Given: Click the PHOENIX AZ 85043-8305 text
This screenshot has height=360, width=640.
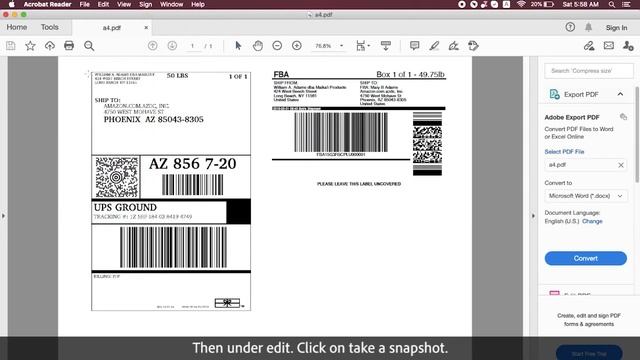Looking at the screenshot, I should coord(153,120).
